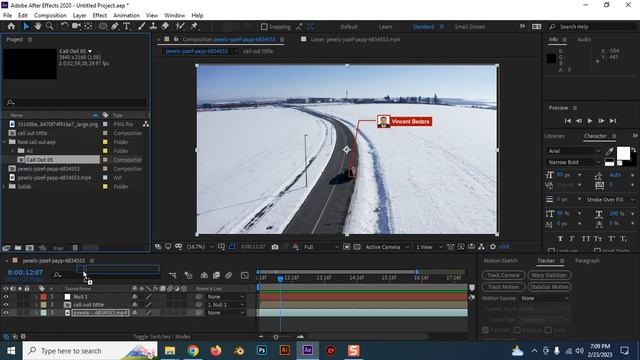The height and width of the screenshot is (360, 640).
Task: Open the Effect menu
Action: [x=100, y=15]
